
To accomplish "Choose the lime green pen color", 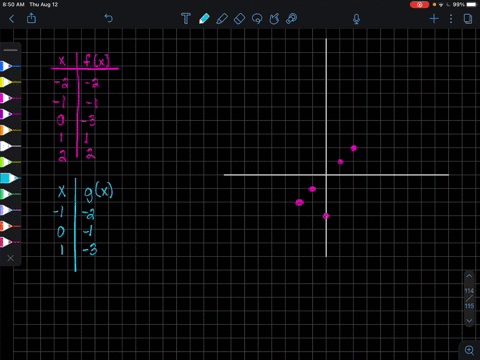I will (x=10, y=162).
